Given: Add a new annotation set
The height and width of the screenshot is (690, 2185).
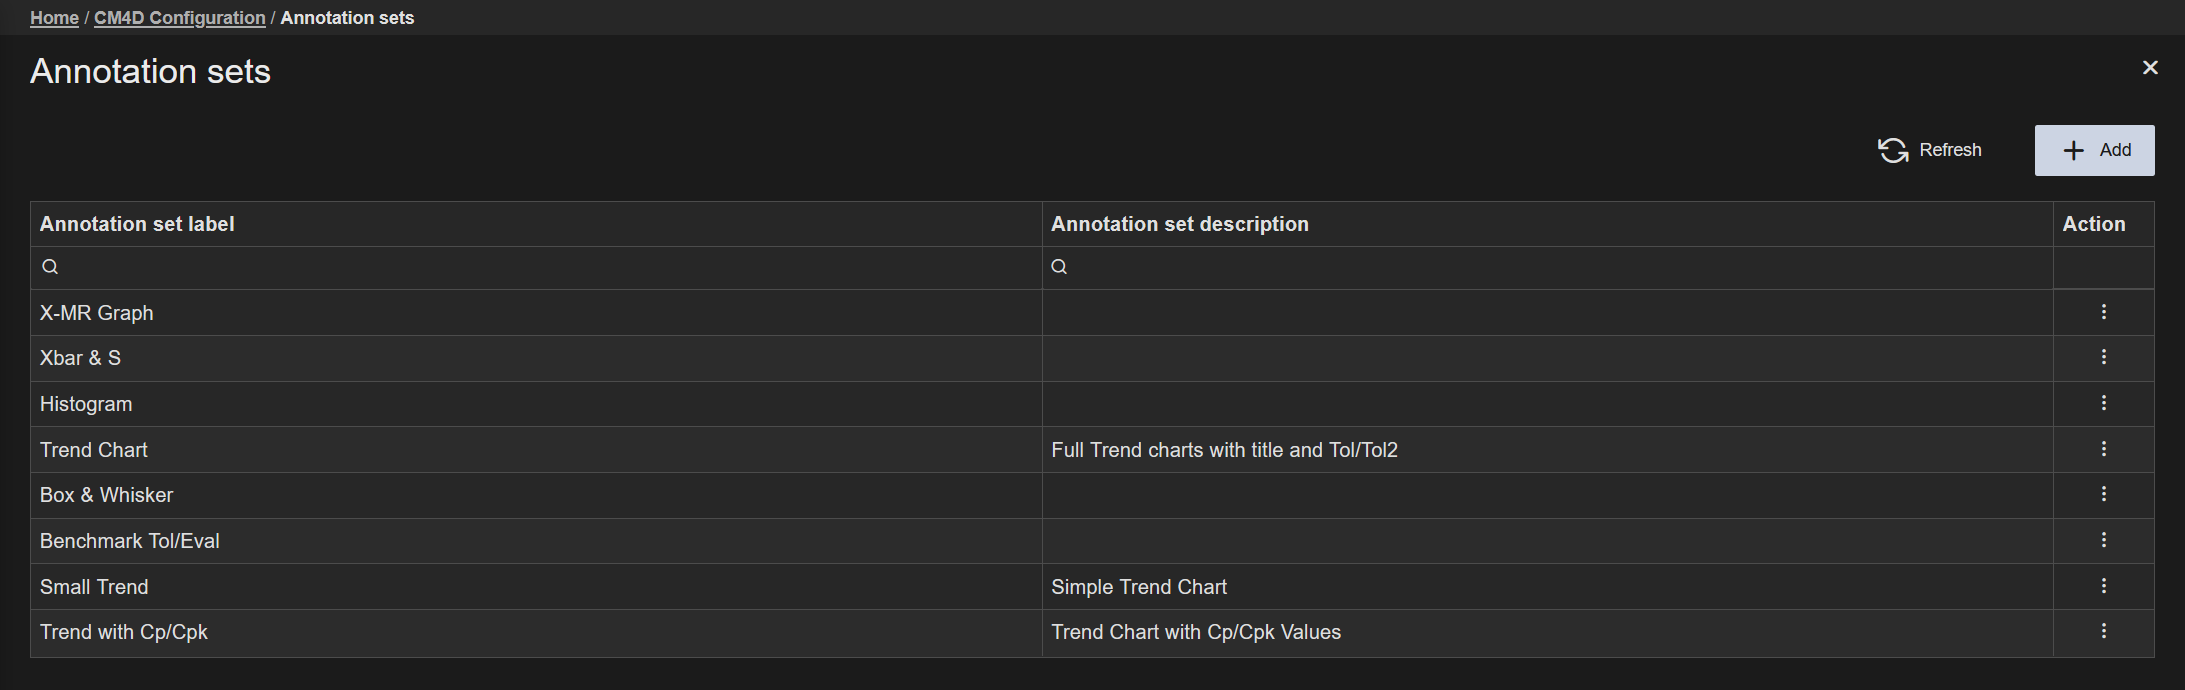Looking at the screenshot, I should coord(2094,150).
